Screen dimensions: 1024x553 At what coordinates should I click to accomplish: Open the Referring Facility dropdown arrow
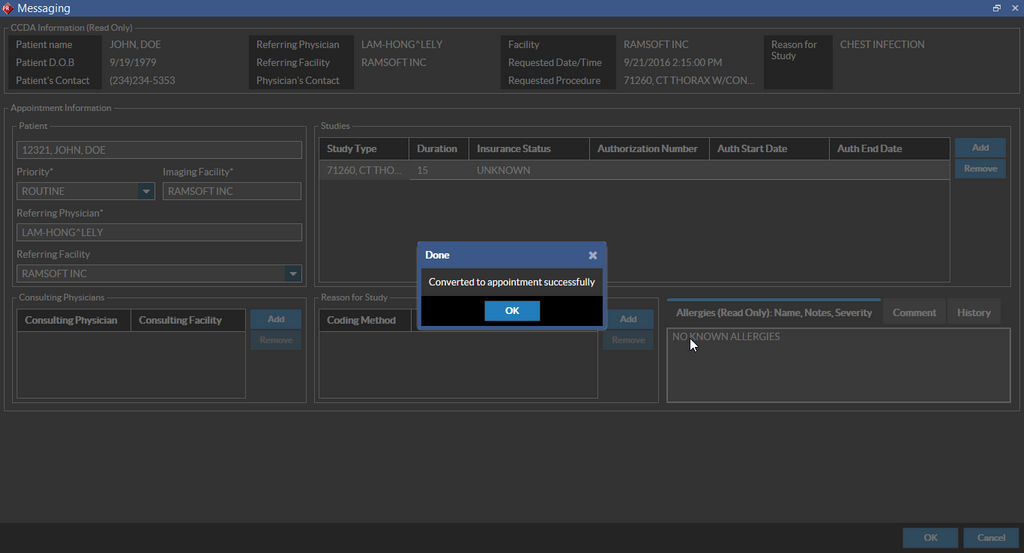point(293,273)
